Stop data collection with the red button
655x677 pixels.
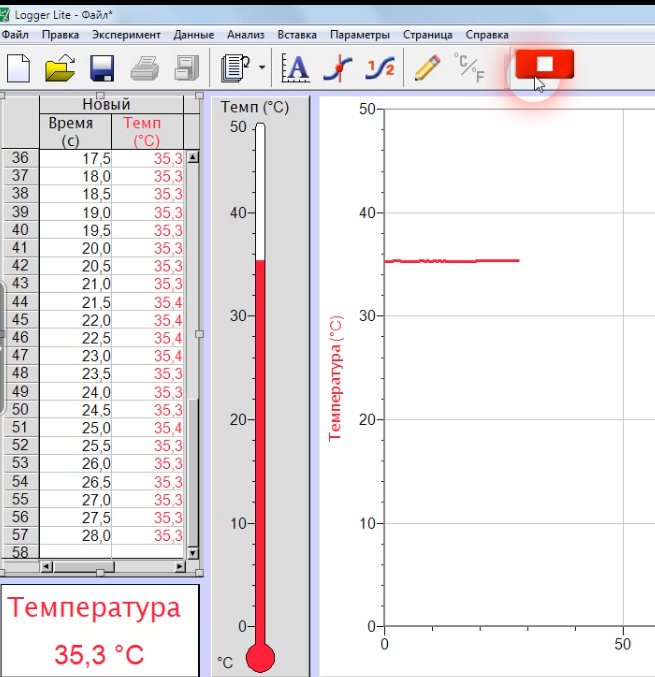click(x=544, y=65)
